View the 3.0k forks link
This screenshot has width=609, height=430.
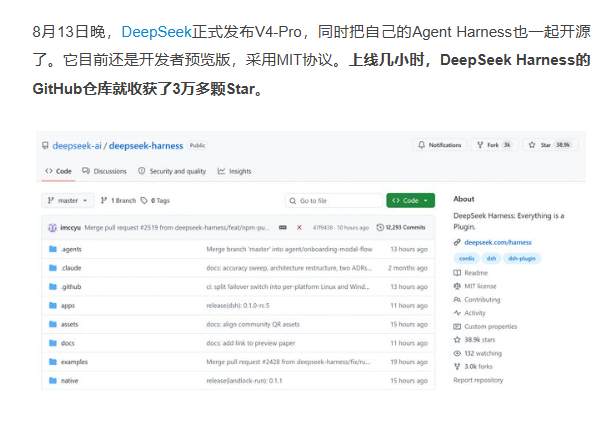point(478,367)
